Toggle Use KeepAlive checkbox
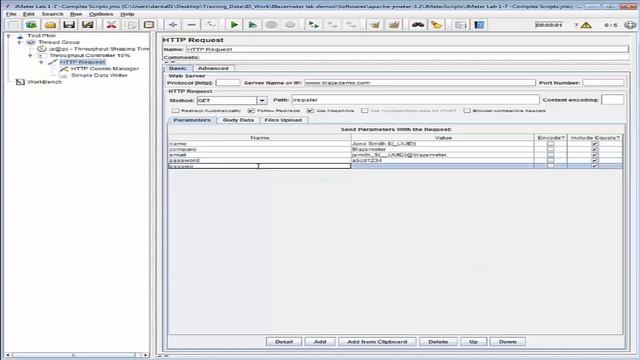 [x=310, y=111]
